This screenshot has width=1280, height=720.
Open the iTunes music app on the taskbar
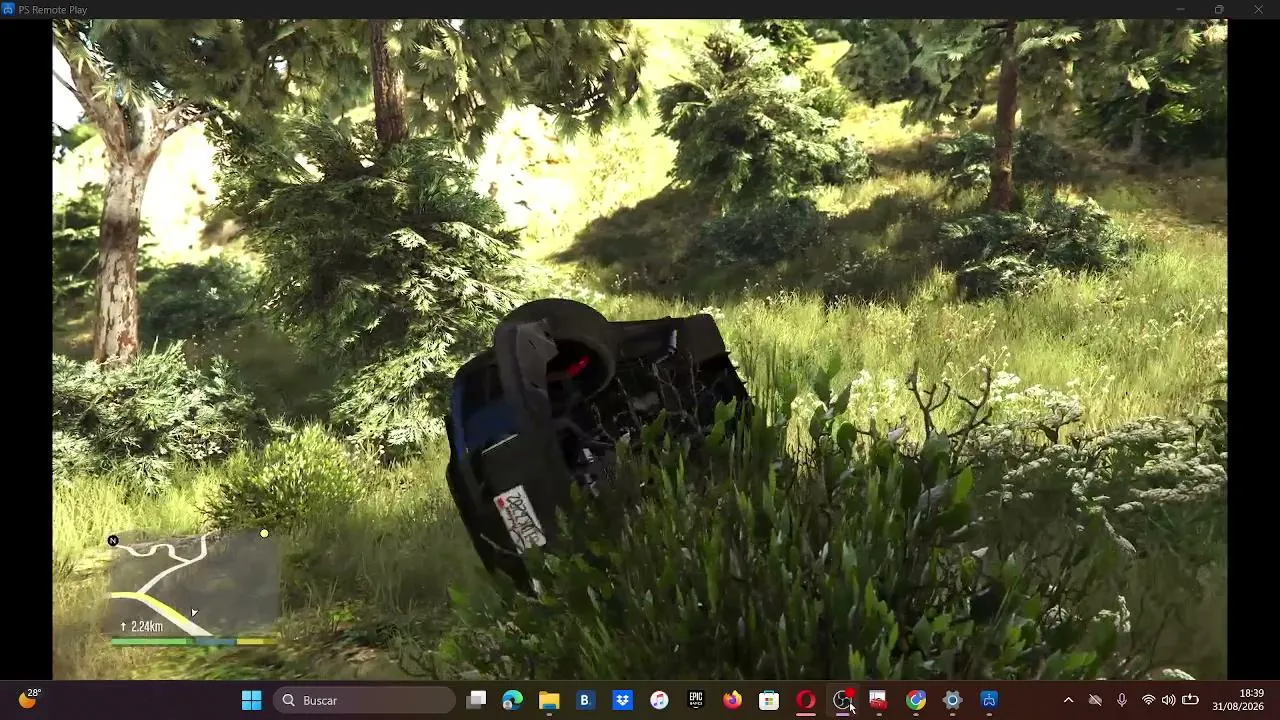(x=659, y=700)
